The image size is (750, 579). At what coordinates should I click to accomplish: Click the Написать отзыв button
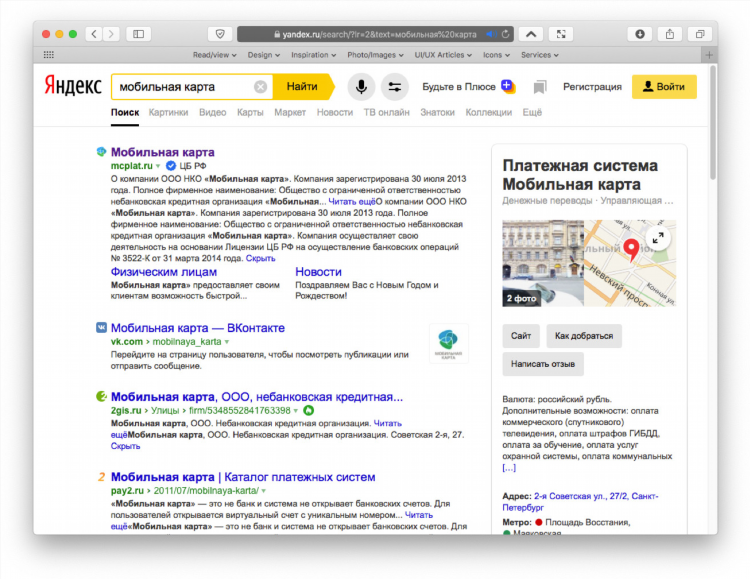click(543, 364)
